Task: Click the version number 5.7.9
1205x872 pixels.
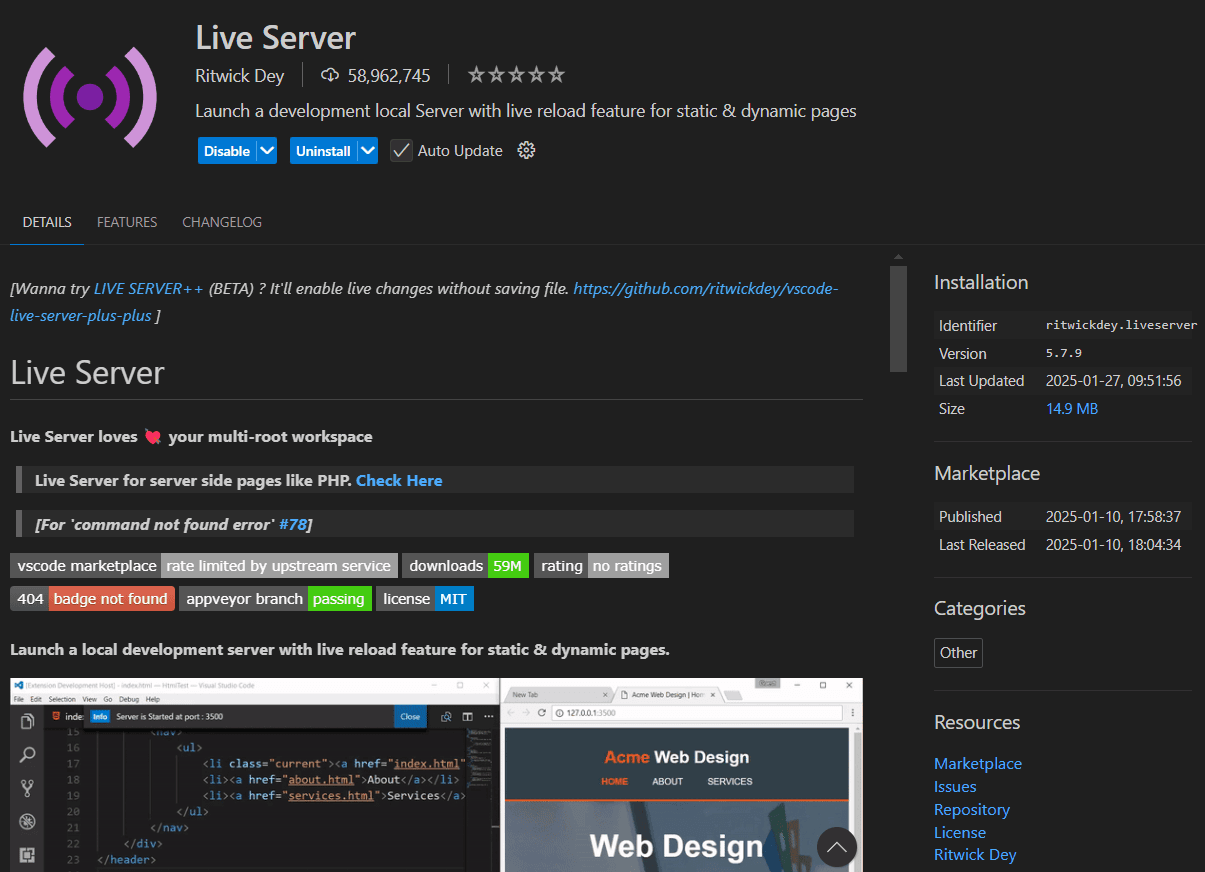Action: [1064, 353]
